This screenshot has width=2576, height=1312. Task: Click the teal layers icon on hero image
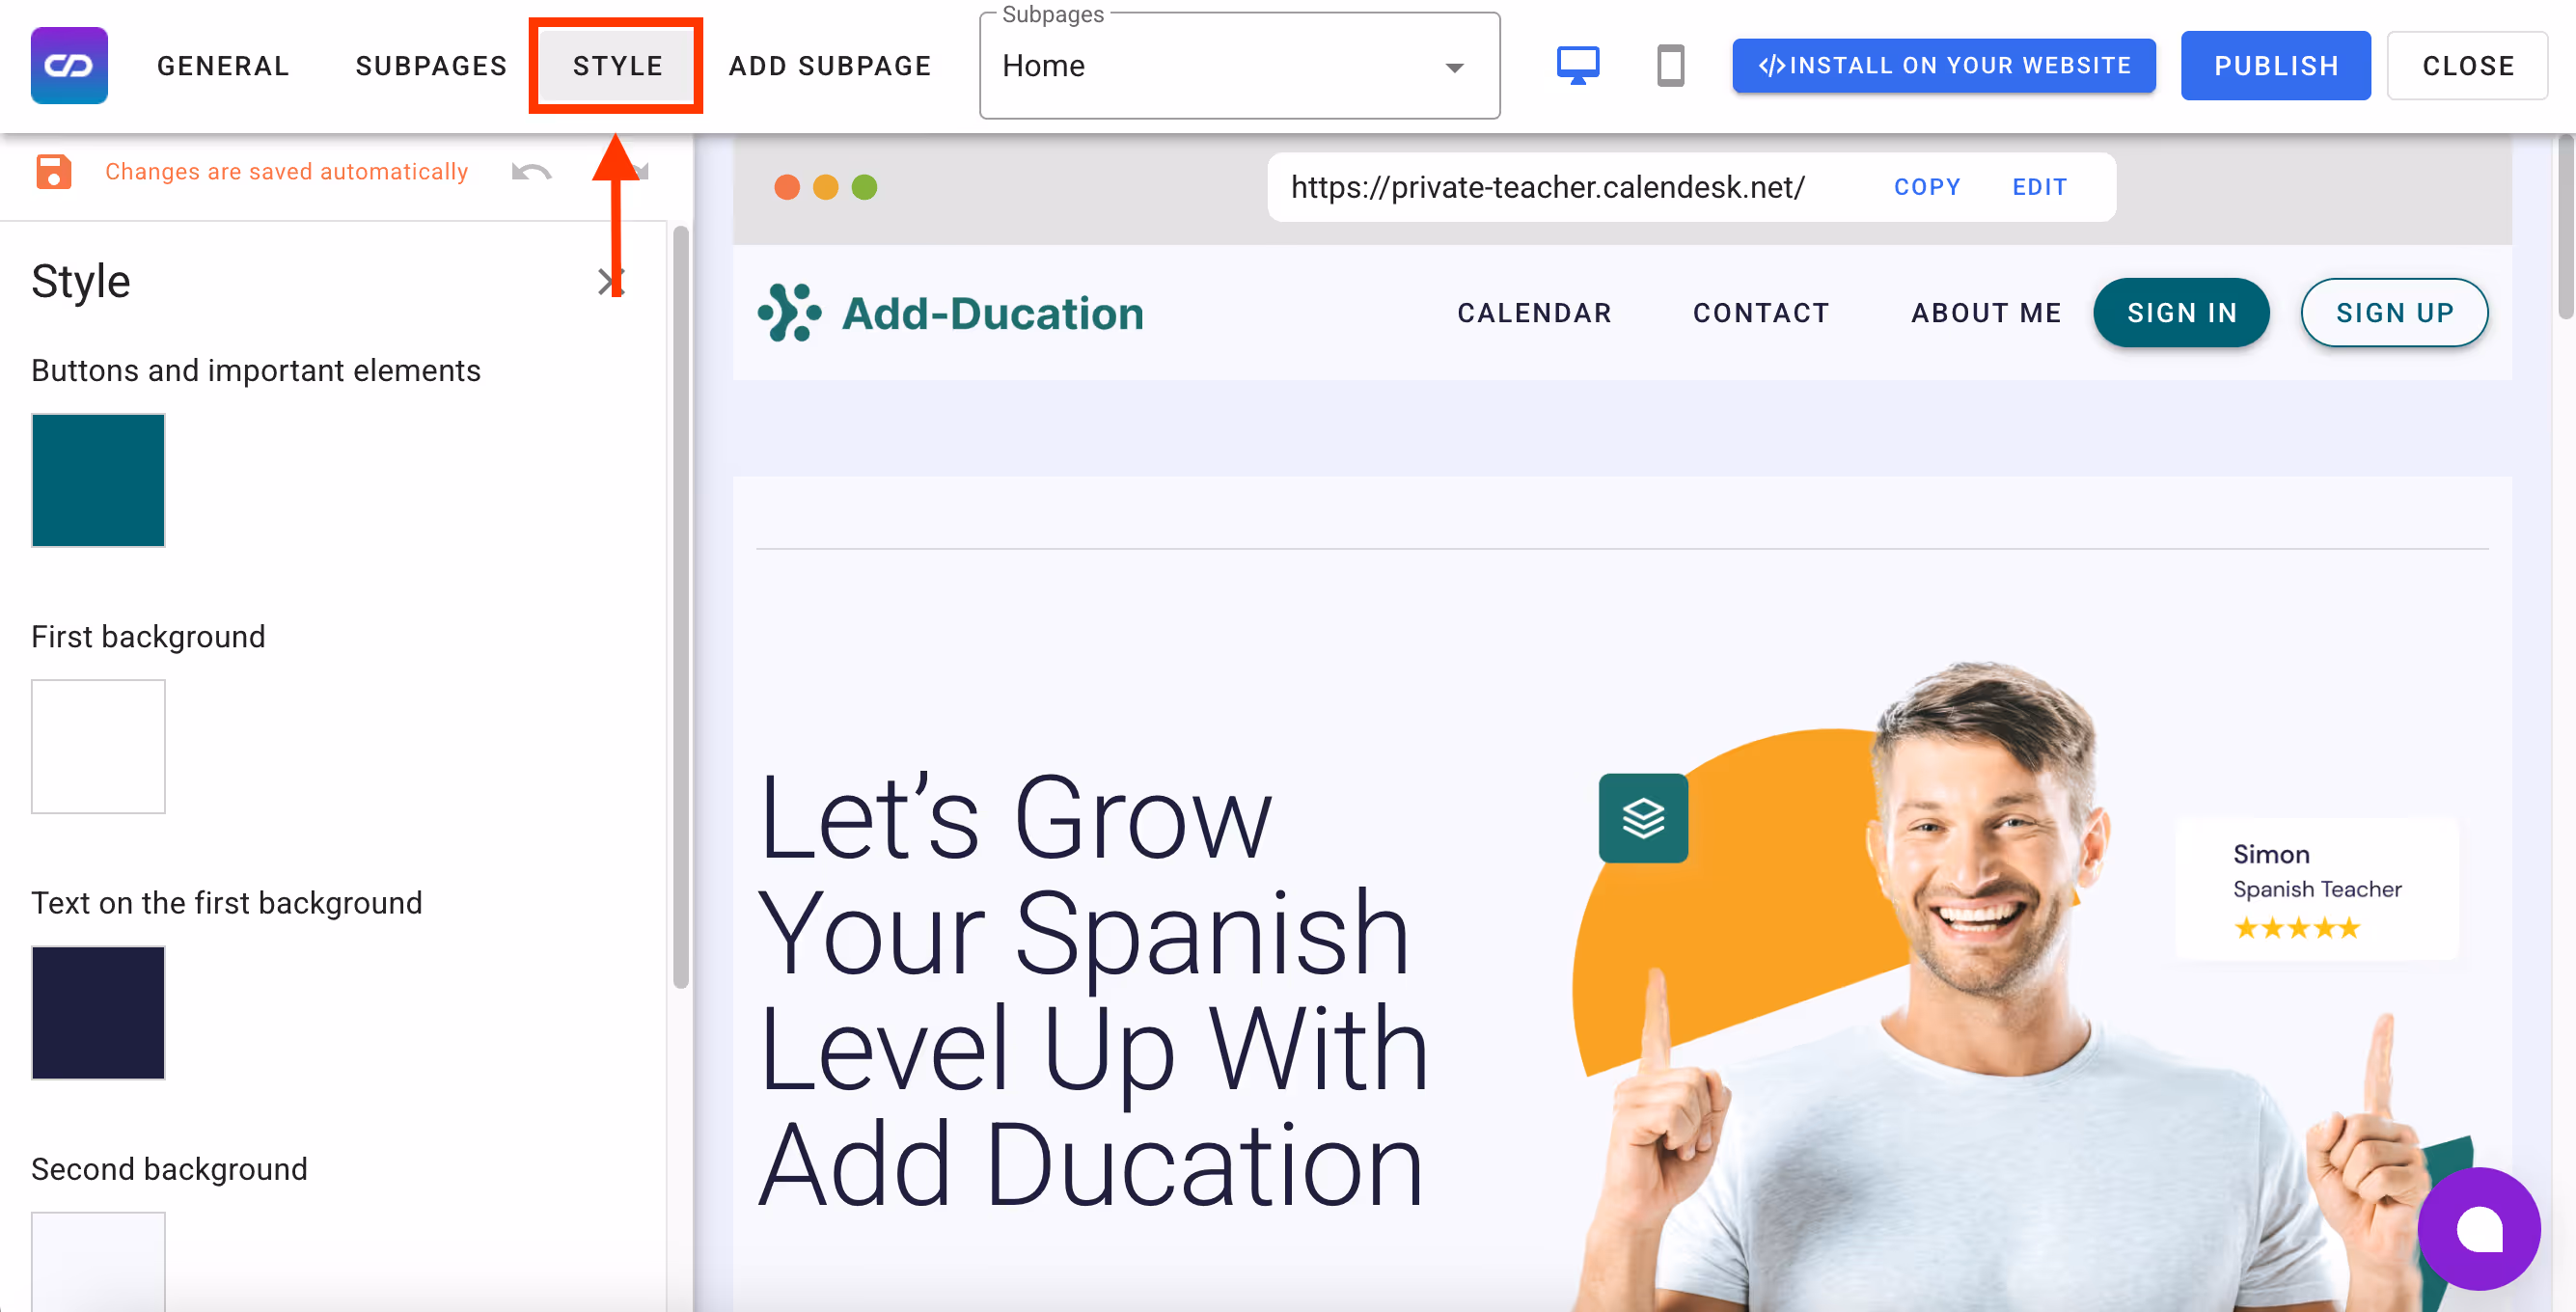click(x=1642, y=818)
